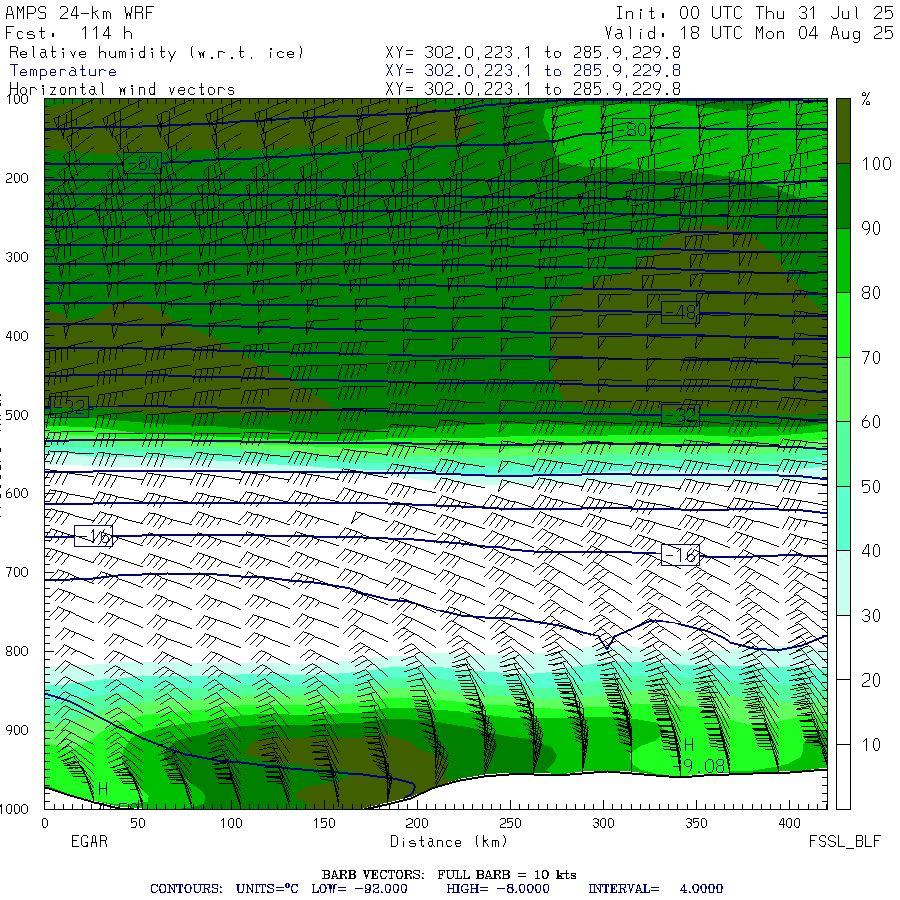
Task: Click the blue 'Temperature' field label
Action: (x=63, y=71)
